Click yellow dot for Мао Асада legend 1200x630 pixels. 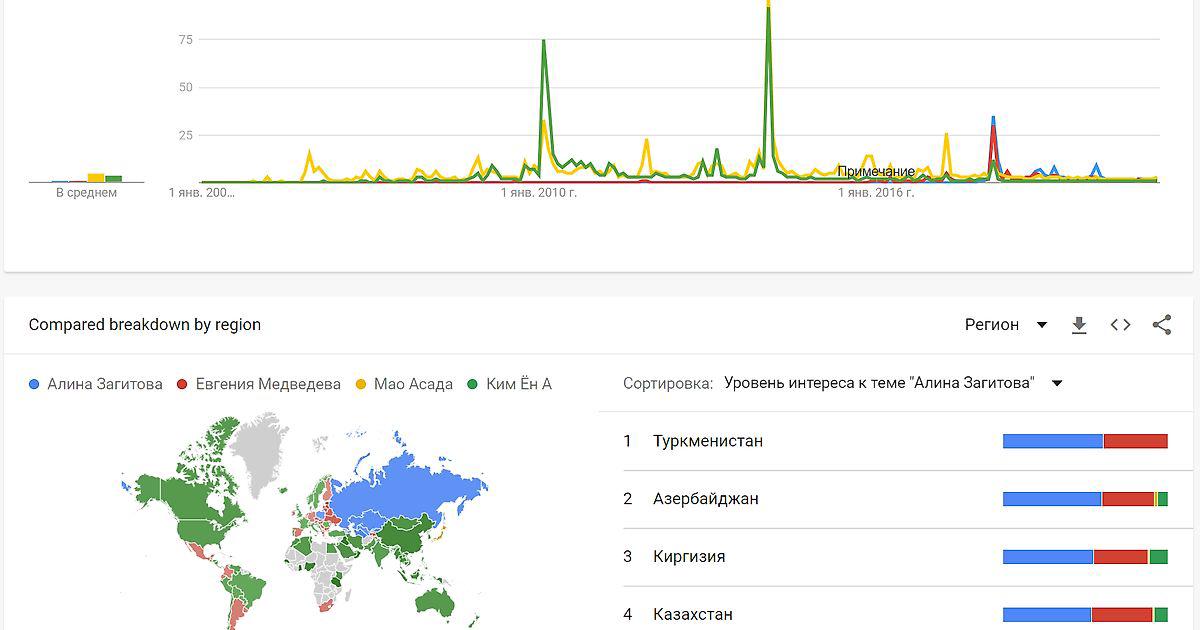(x=361, y=384)
